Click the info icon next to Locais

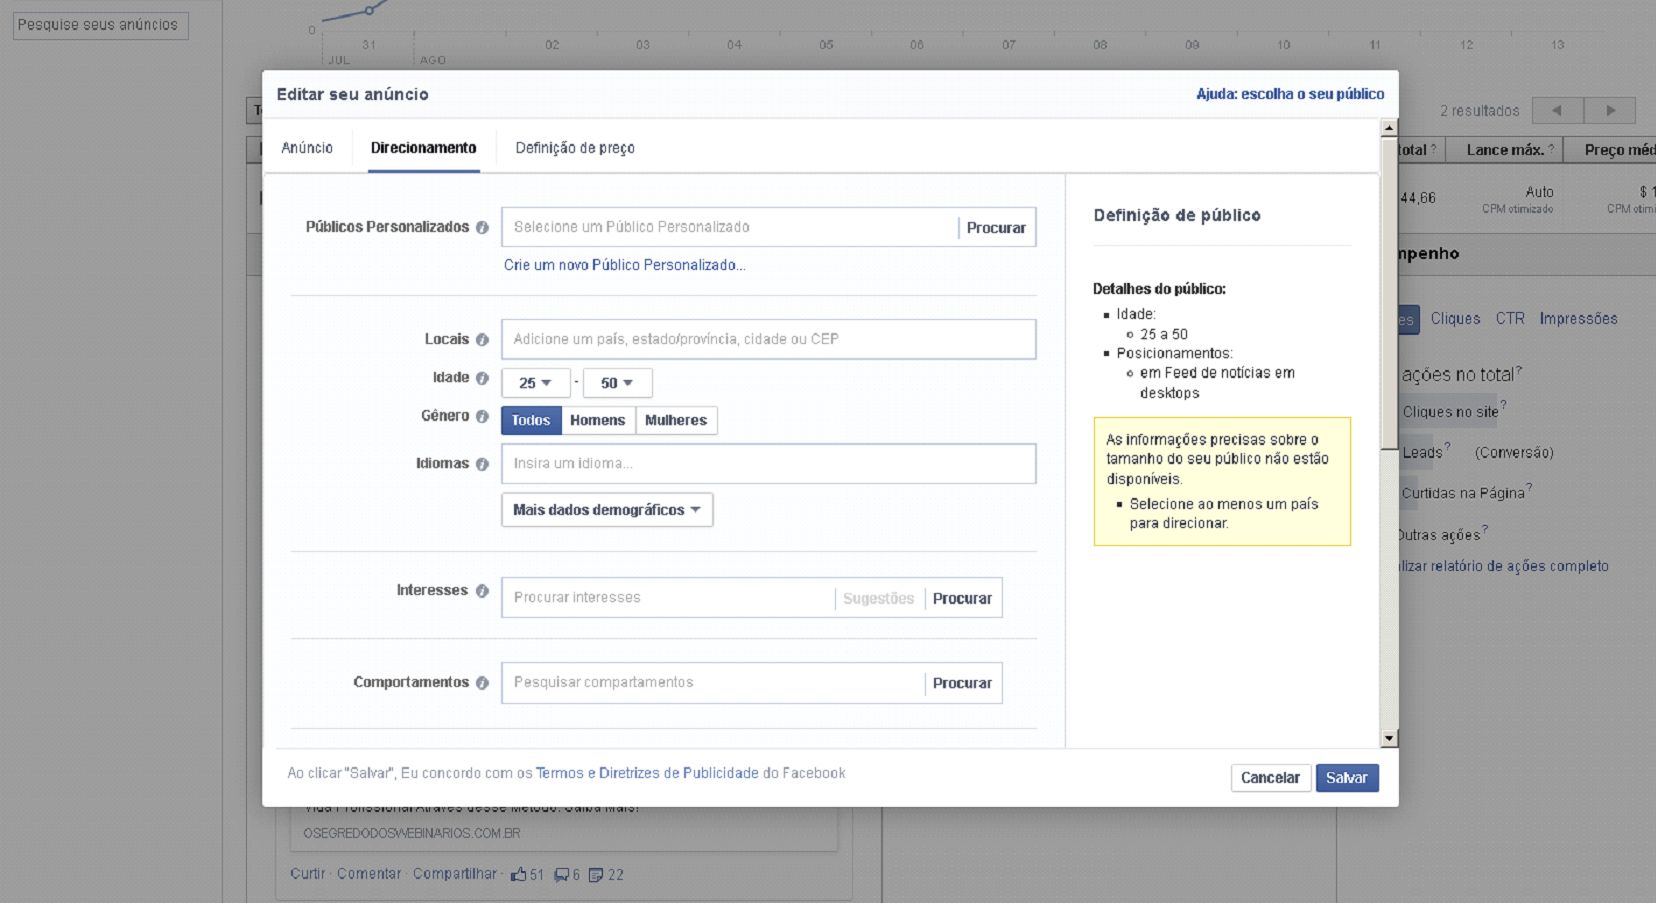[482, 340]
